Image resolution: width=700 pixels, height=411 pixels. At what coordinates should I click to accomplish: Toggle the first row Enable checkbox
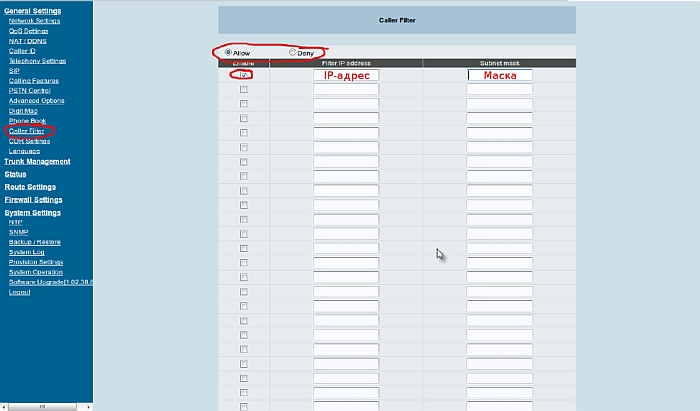click(x=244, y=75)
